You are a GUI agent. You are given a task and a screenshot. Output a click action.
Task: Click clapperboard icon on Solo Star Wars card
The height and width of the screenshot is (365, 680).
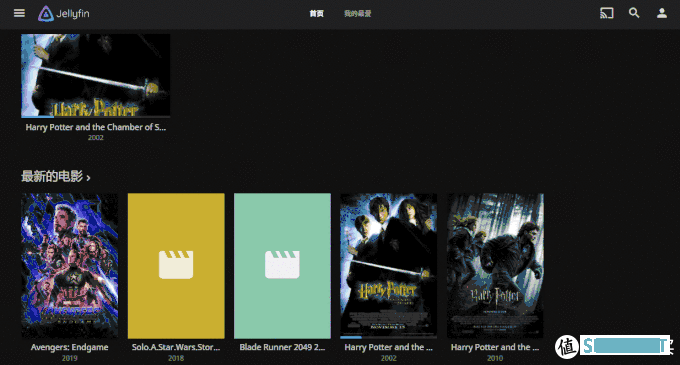(176, 264)
